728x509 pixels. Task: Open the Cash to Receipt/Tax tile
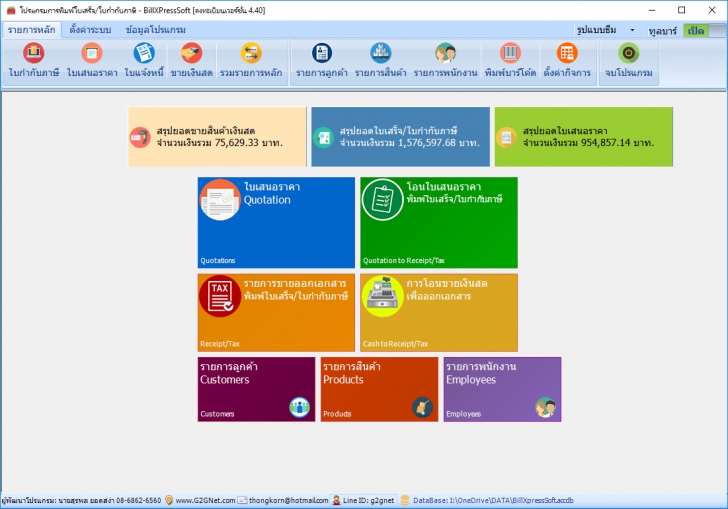point(439,313)
